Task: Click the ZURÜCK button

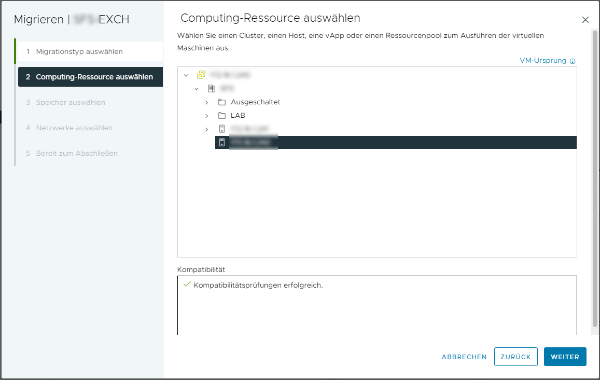Action: [x=515, y=357]
